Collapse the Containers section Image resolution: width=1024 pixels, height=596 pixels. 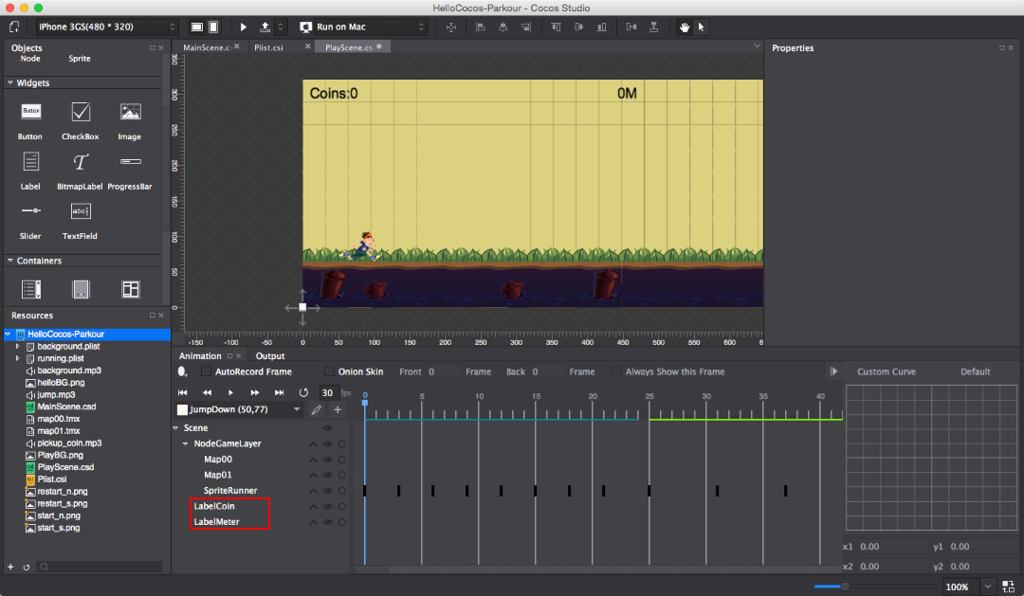click(x=10, y=260)
